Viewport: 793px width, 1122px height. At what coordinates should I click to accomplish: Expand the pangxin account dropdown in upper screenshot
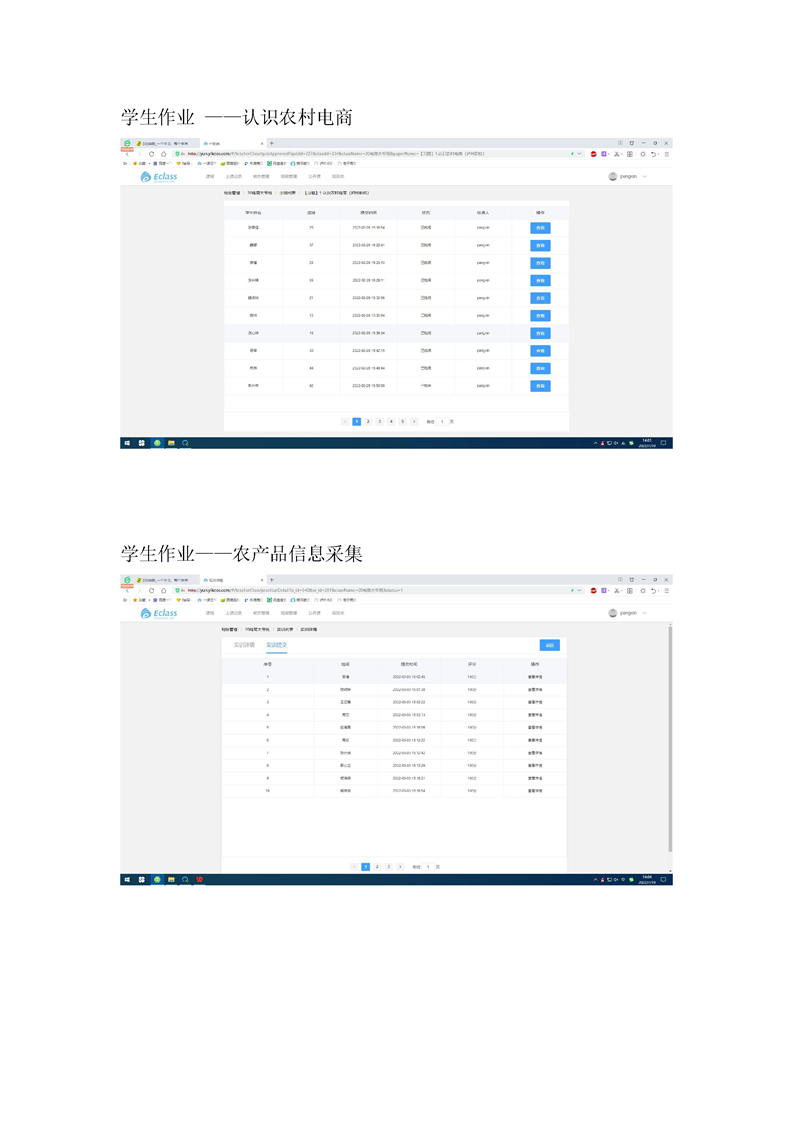645,177
